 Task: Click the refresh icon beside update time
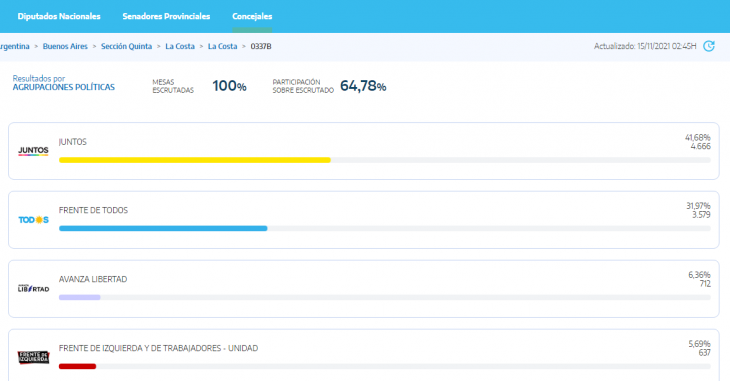point(709,46)
